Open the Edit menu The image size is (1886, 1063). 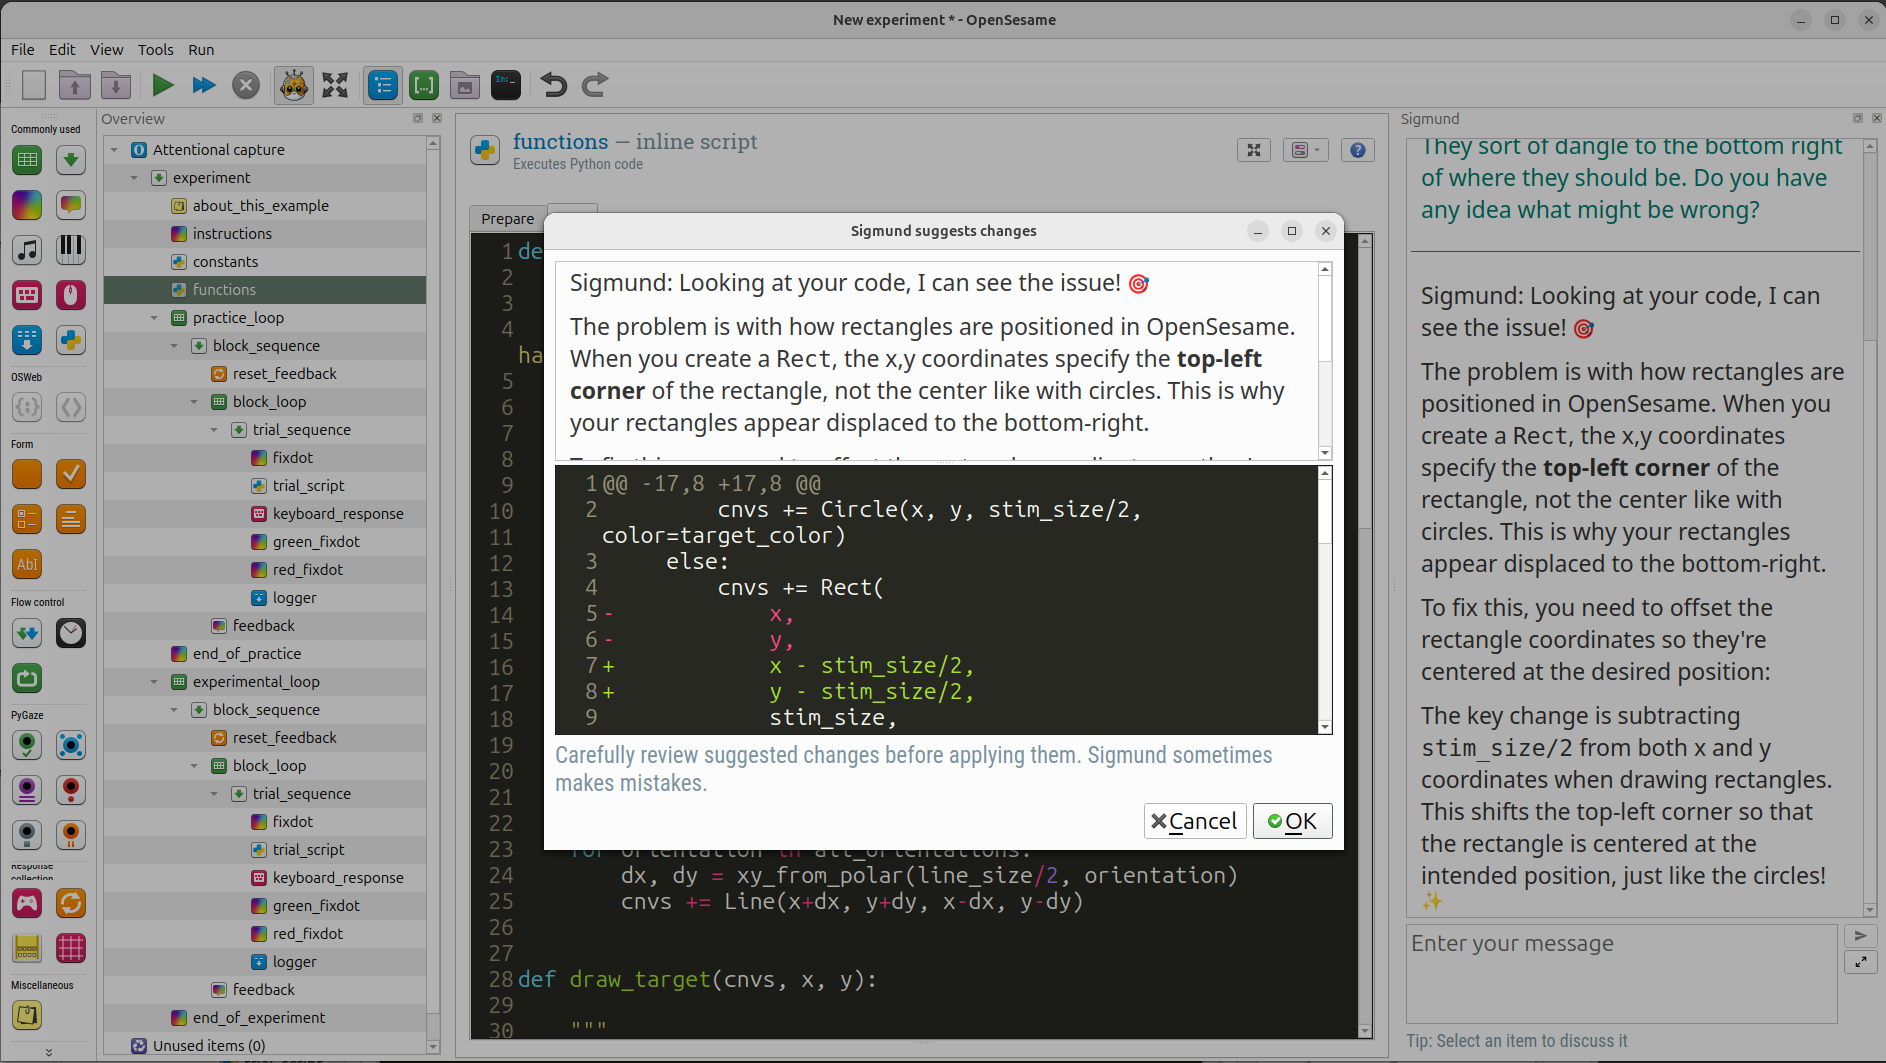[x=62, y=50]
